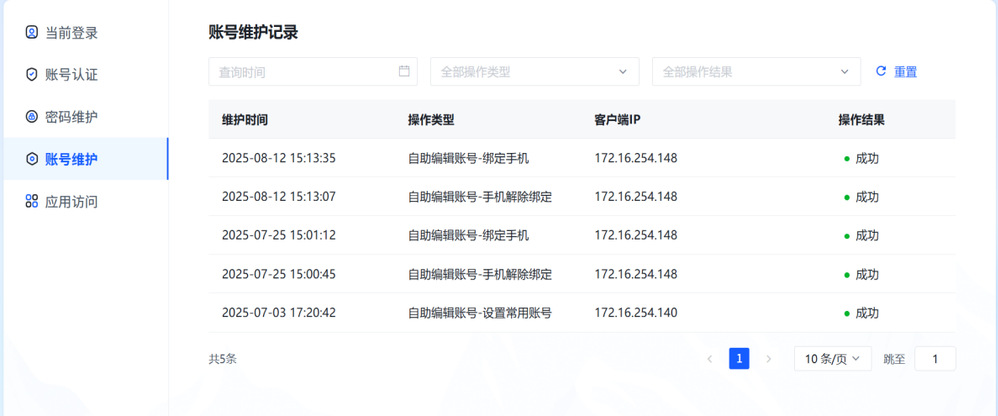Open the 10 条/页 page size selector
Image resolution: width=998 pixels, height=416 pixels.
pyautogui.click(x=832, y=359)
